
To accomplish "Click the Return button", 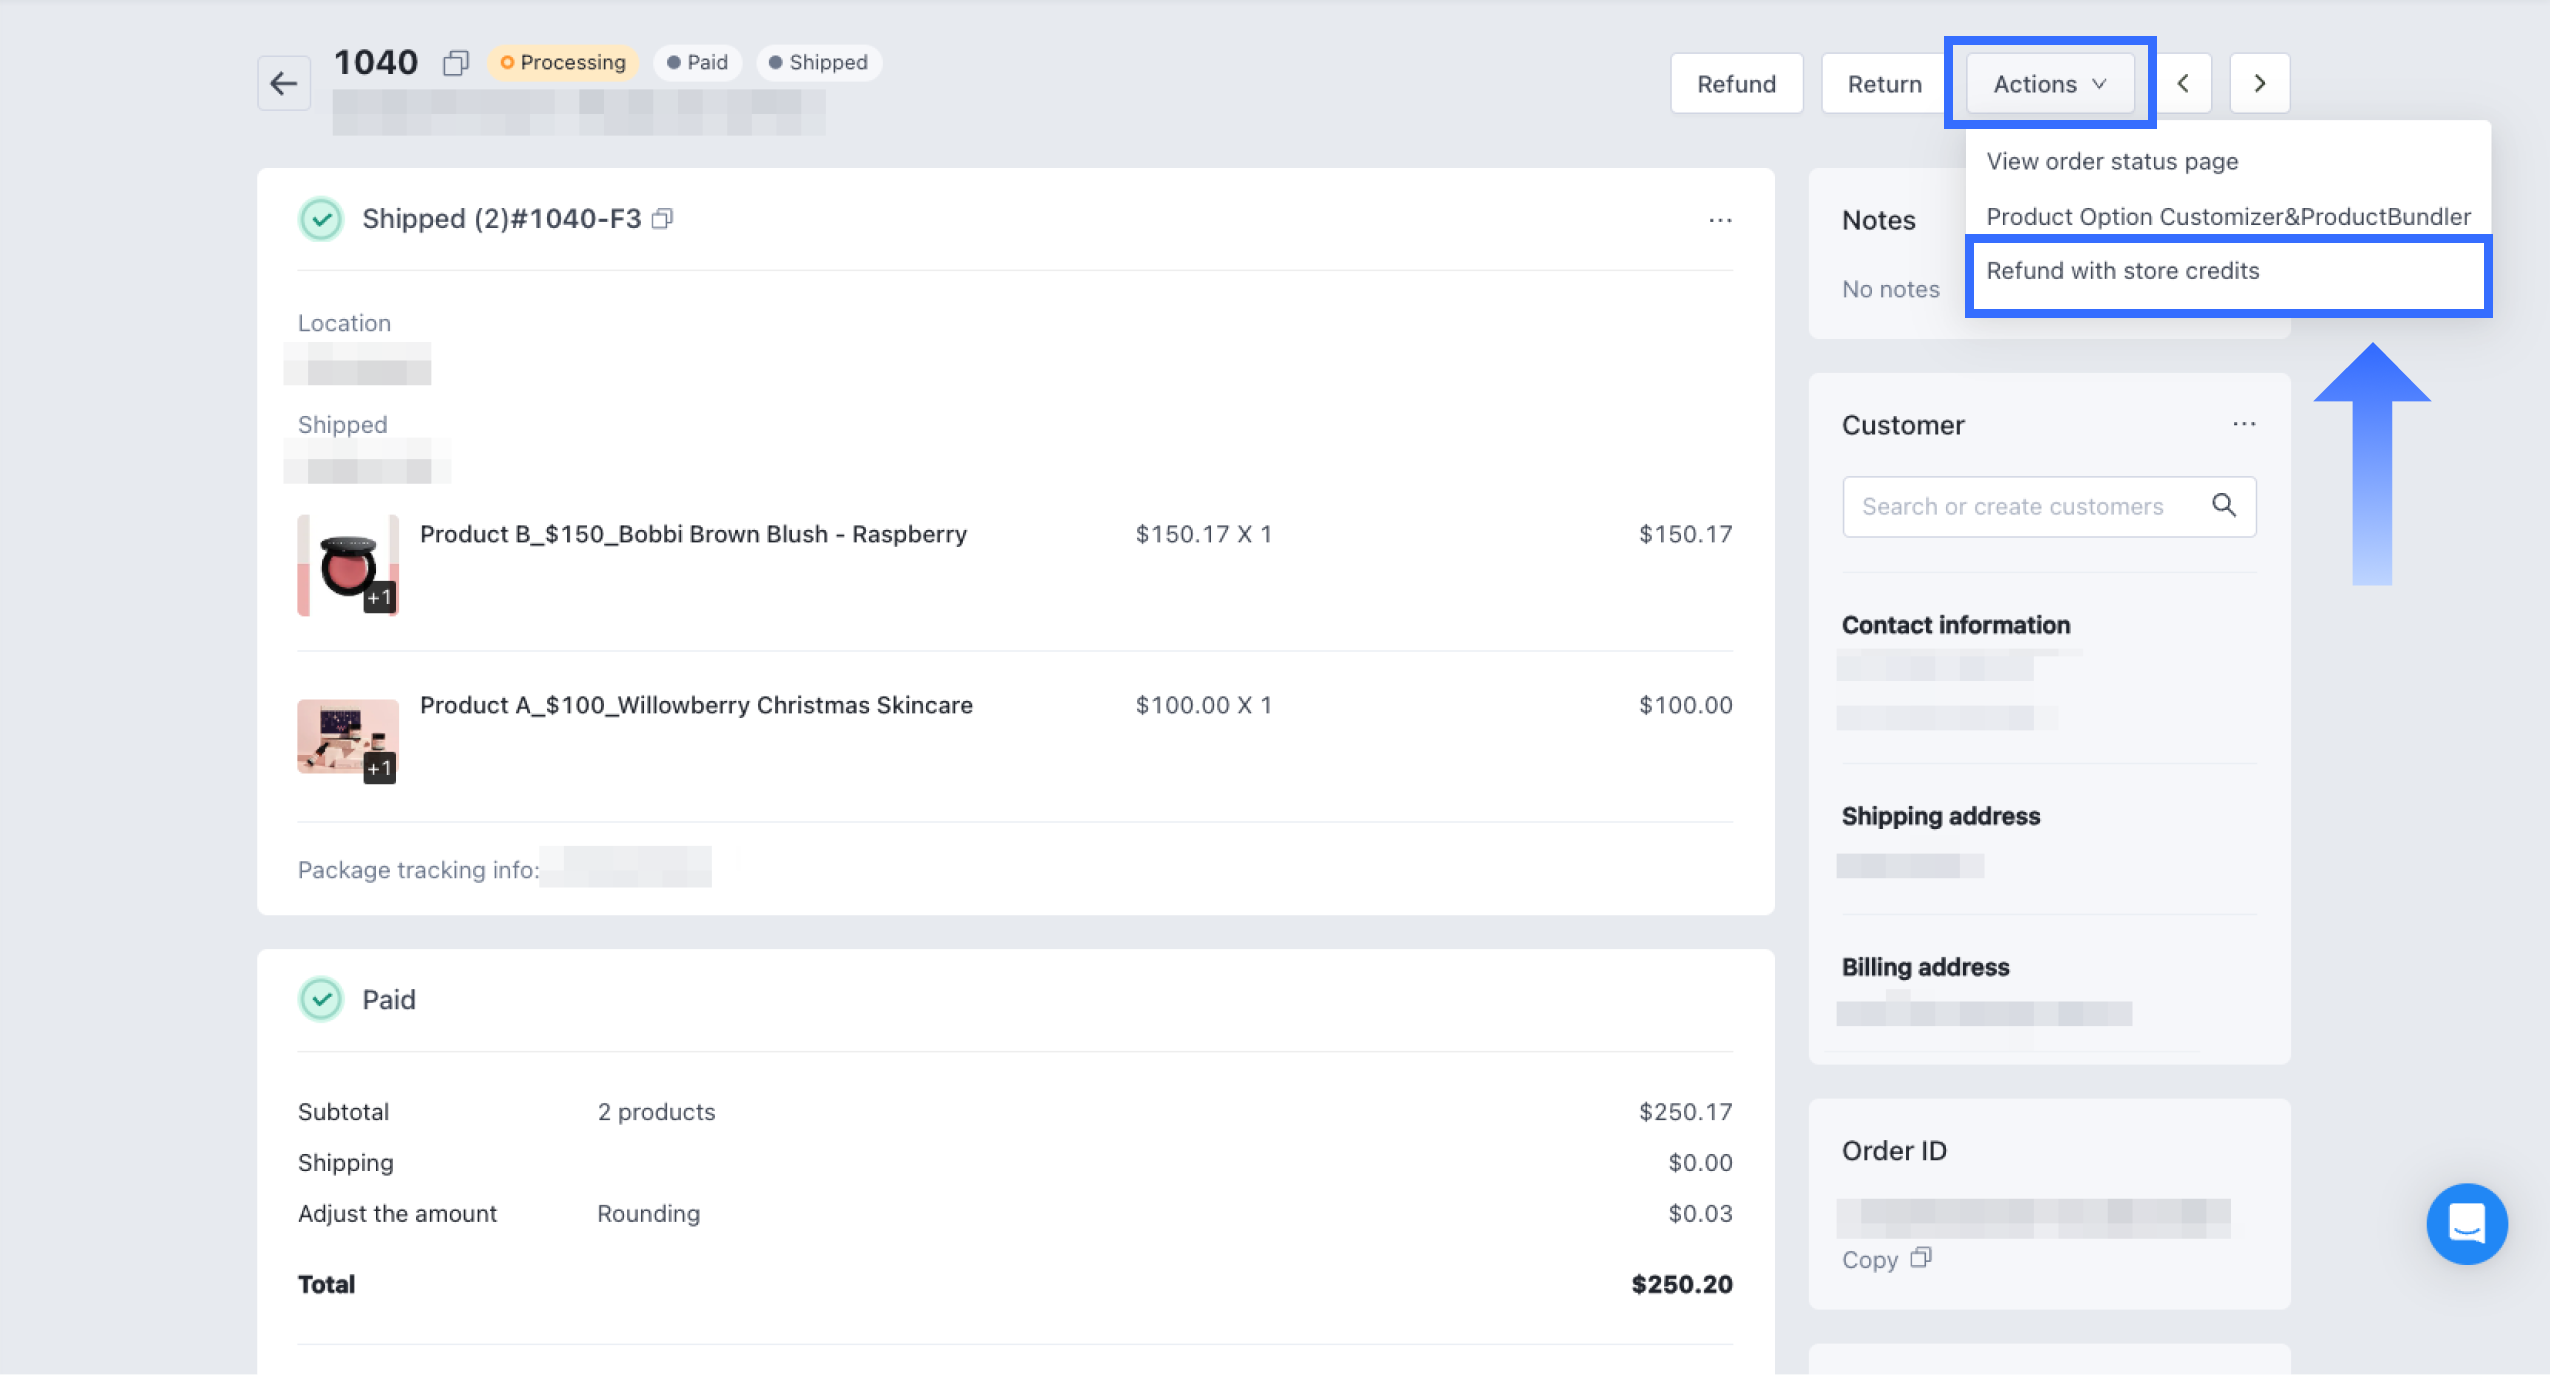I will coord(1884,84).
